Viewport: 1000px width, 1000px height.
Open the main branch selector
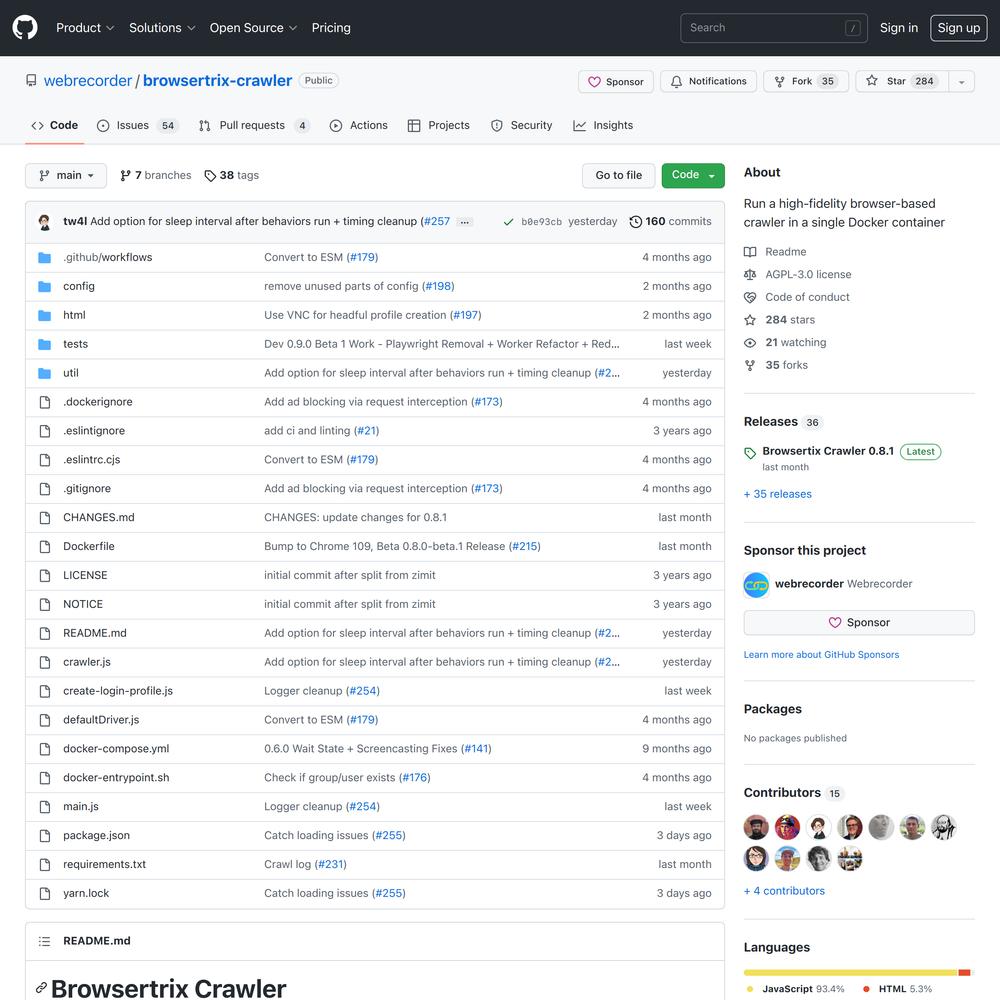(x=66, y=175)
